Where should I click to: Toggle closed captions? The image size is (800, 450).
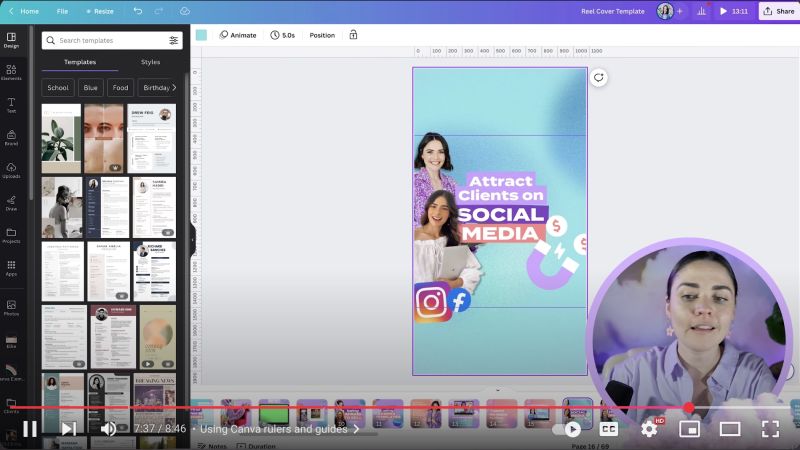tap(608, 430)
